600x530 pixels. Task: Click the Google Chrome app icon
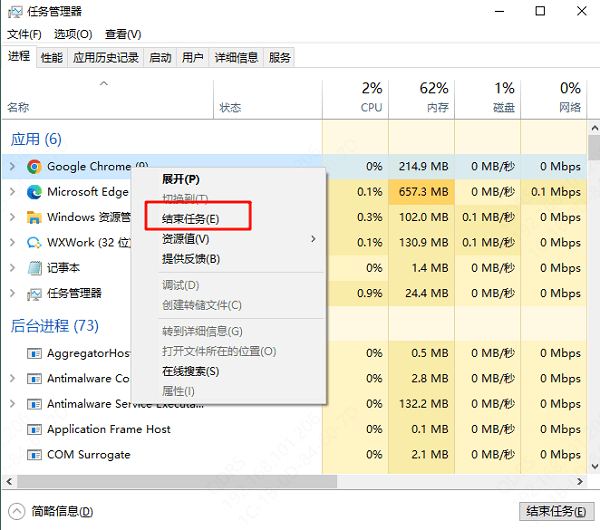pyautogui.click(x=34, y=166)
